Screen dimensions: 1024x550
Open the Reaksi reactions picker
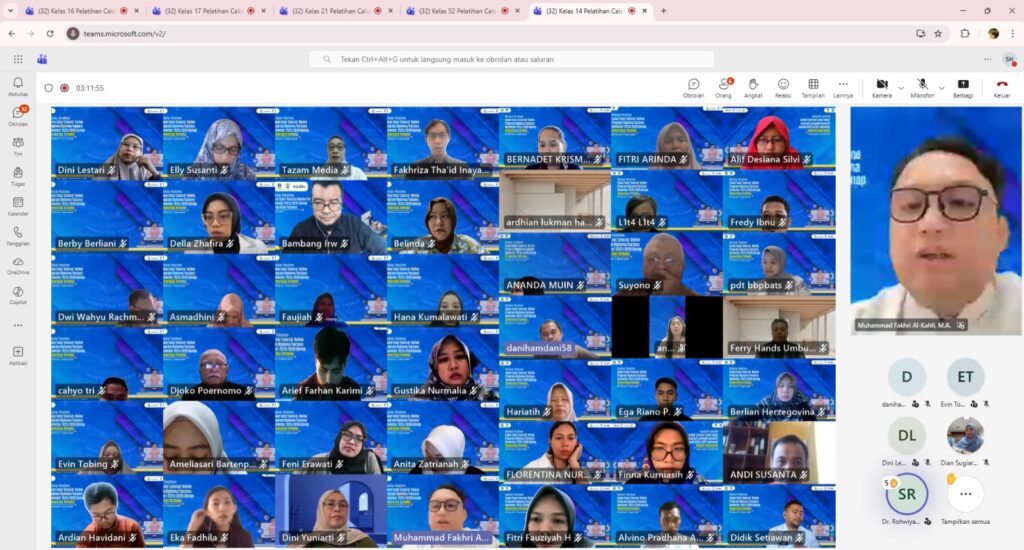pyautogui.click(x=783, y=86)
